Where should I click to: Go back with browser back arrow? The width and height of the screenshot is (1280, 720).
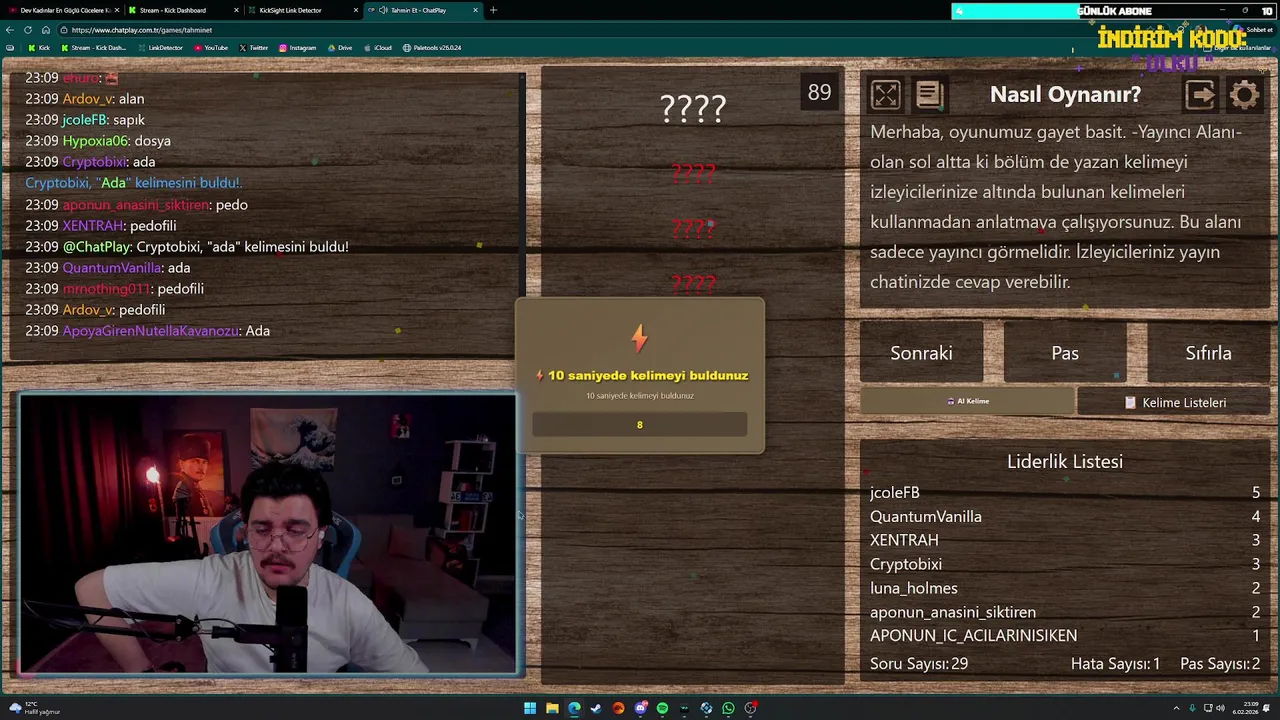[x=9, y=30]
